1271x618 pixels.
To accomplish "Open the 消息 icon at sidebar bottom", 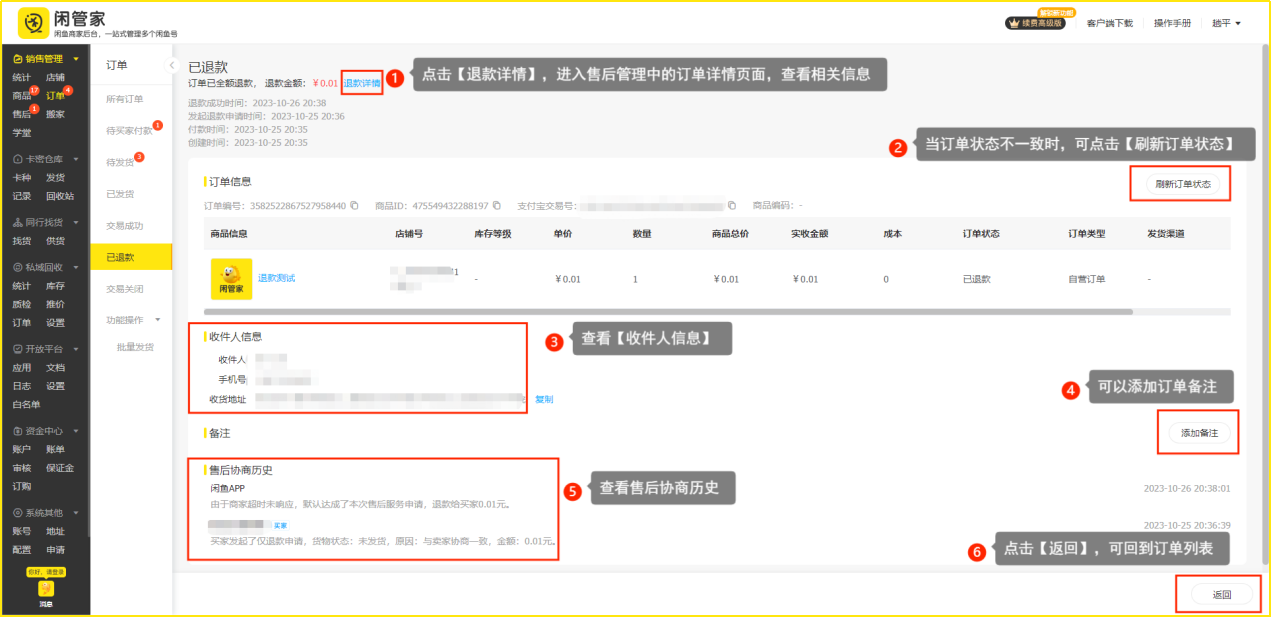I will (x=45, y=590).
